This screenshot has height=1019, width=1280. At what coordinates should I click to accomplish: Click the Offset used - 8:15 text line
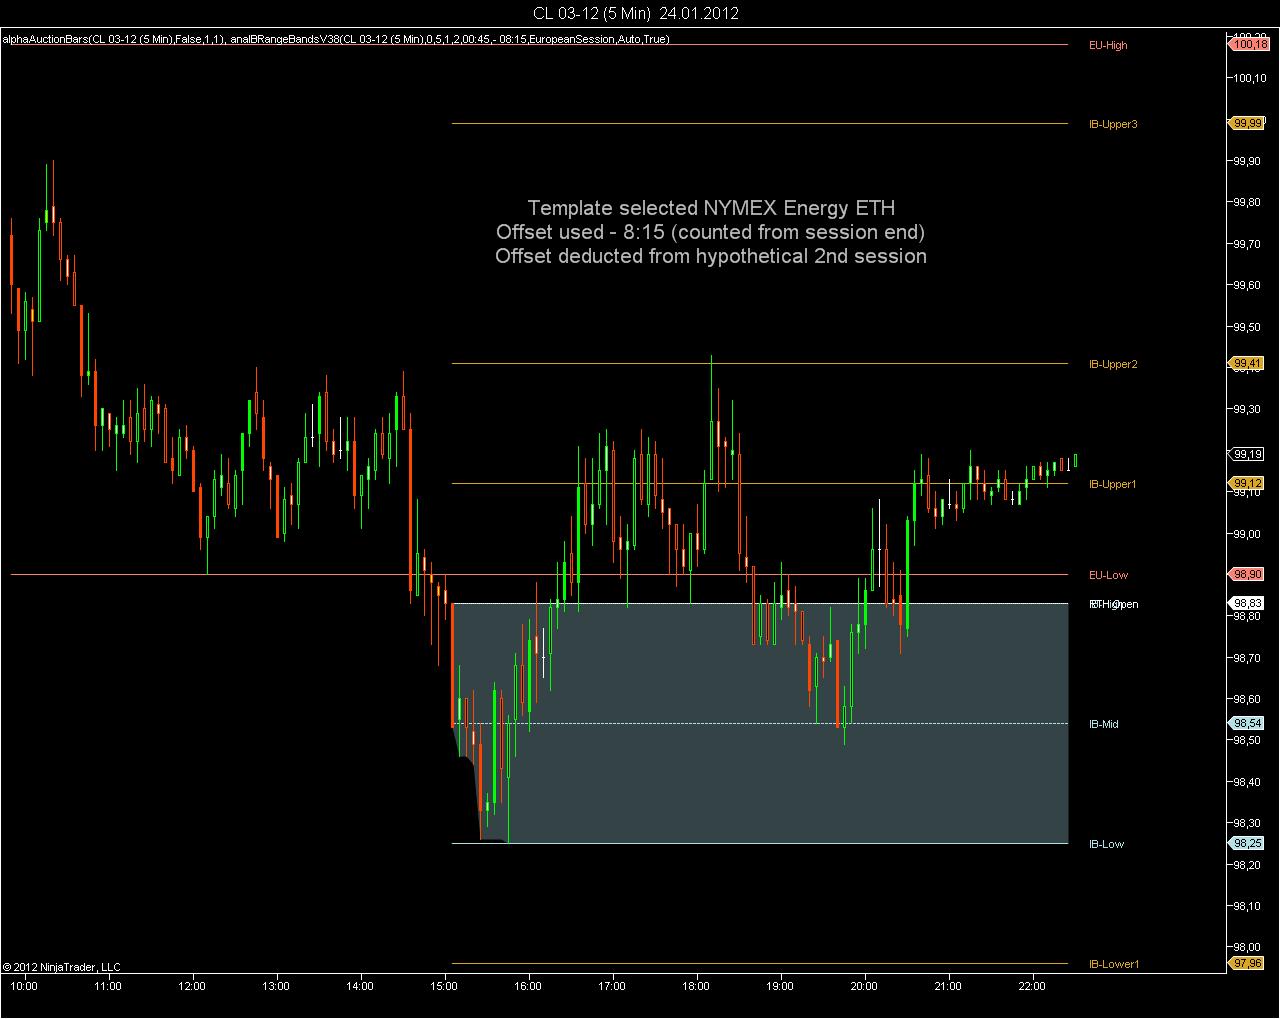(711, 232)
